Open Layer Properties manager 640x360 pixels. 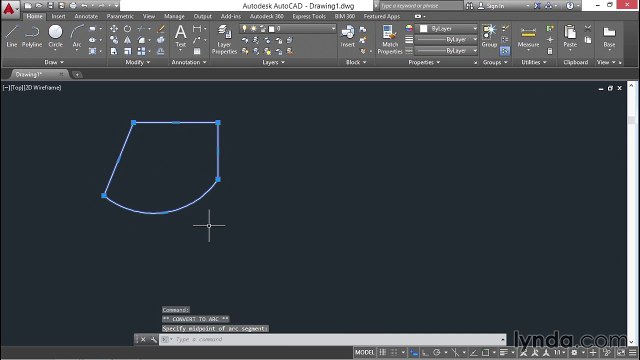pyautogui.click(x=224, y=39)
